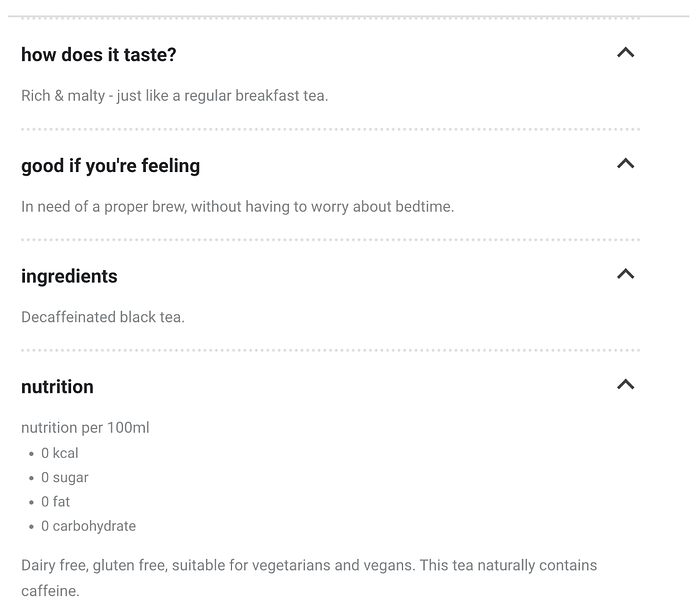Click the 'Dairy free, gluten free' dietary note
Screen dimensions: 700x616
click(309, 578)
